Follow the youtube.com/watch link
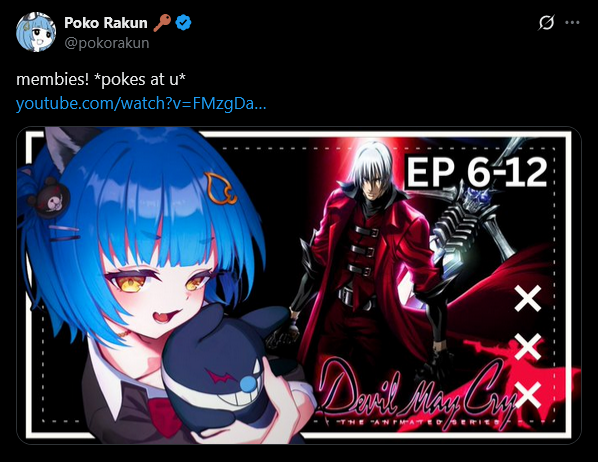This screenshot has height=462, width=598. (141, 103)
